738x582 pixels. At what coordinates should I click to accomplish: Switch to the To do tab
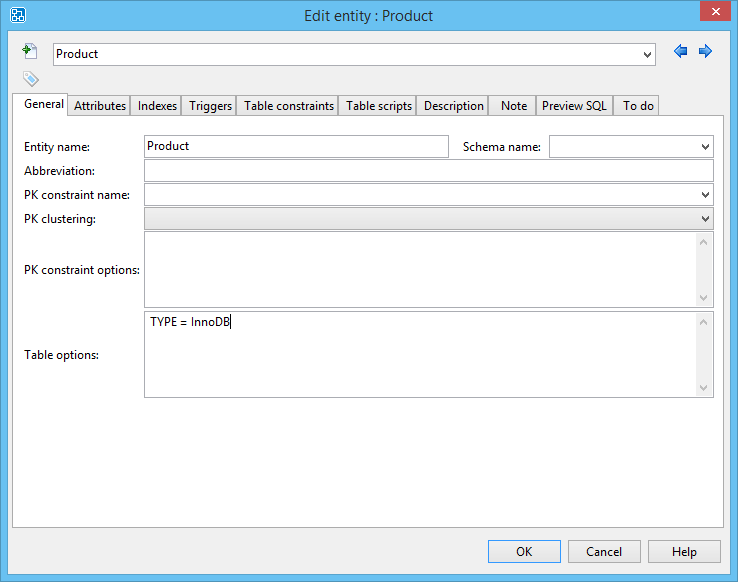pos(638,106)
